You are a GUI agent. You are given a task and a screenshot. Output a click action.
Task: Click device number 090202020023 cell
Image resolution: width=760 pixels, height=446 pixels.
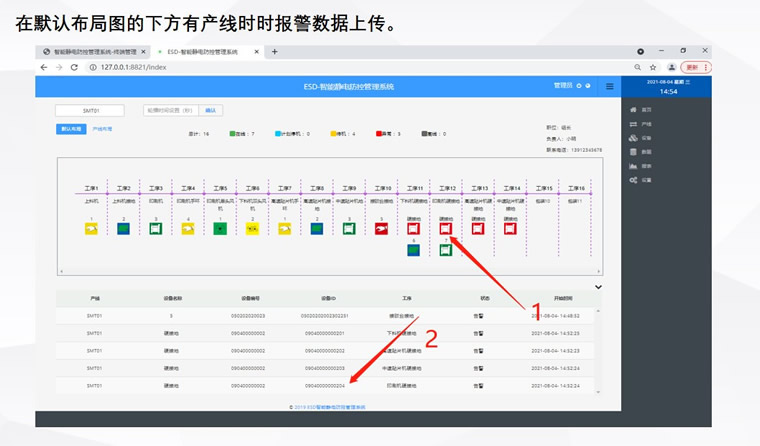(248, 316)
